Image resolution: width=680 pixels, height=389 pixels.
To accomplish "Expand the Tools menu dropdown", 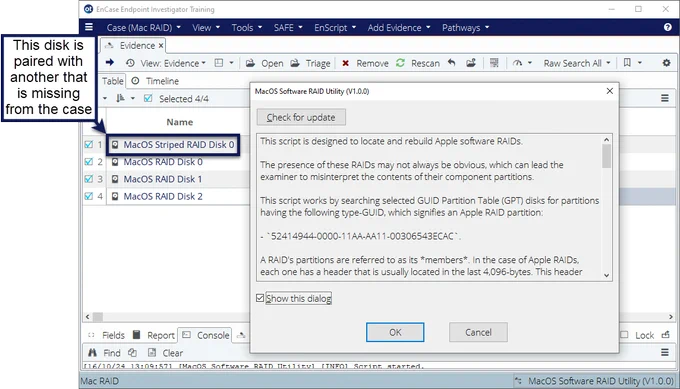I will click(x=246, y=28).
